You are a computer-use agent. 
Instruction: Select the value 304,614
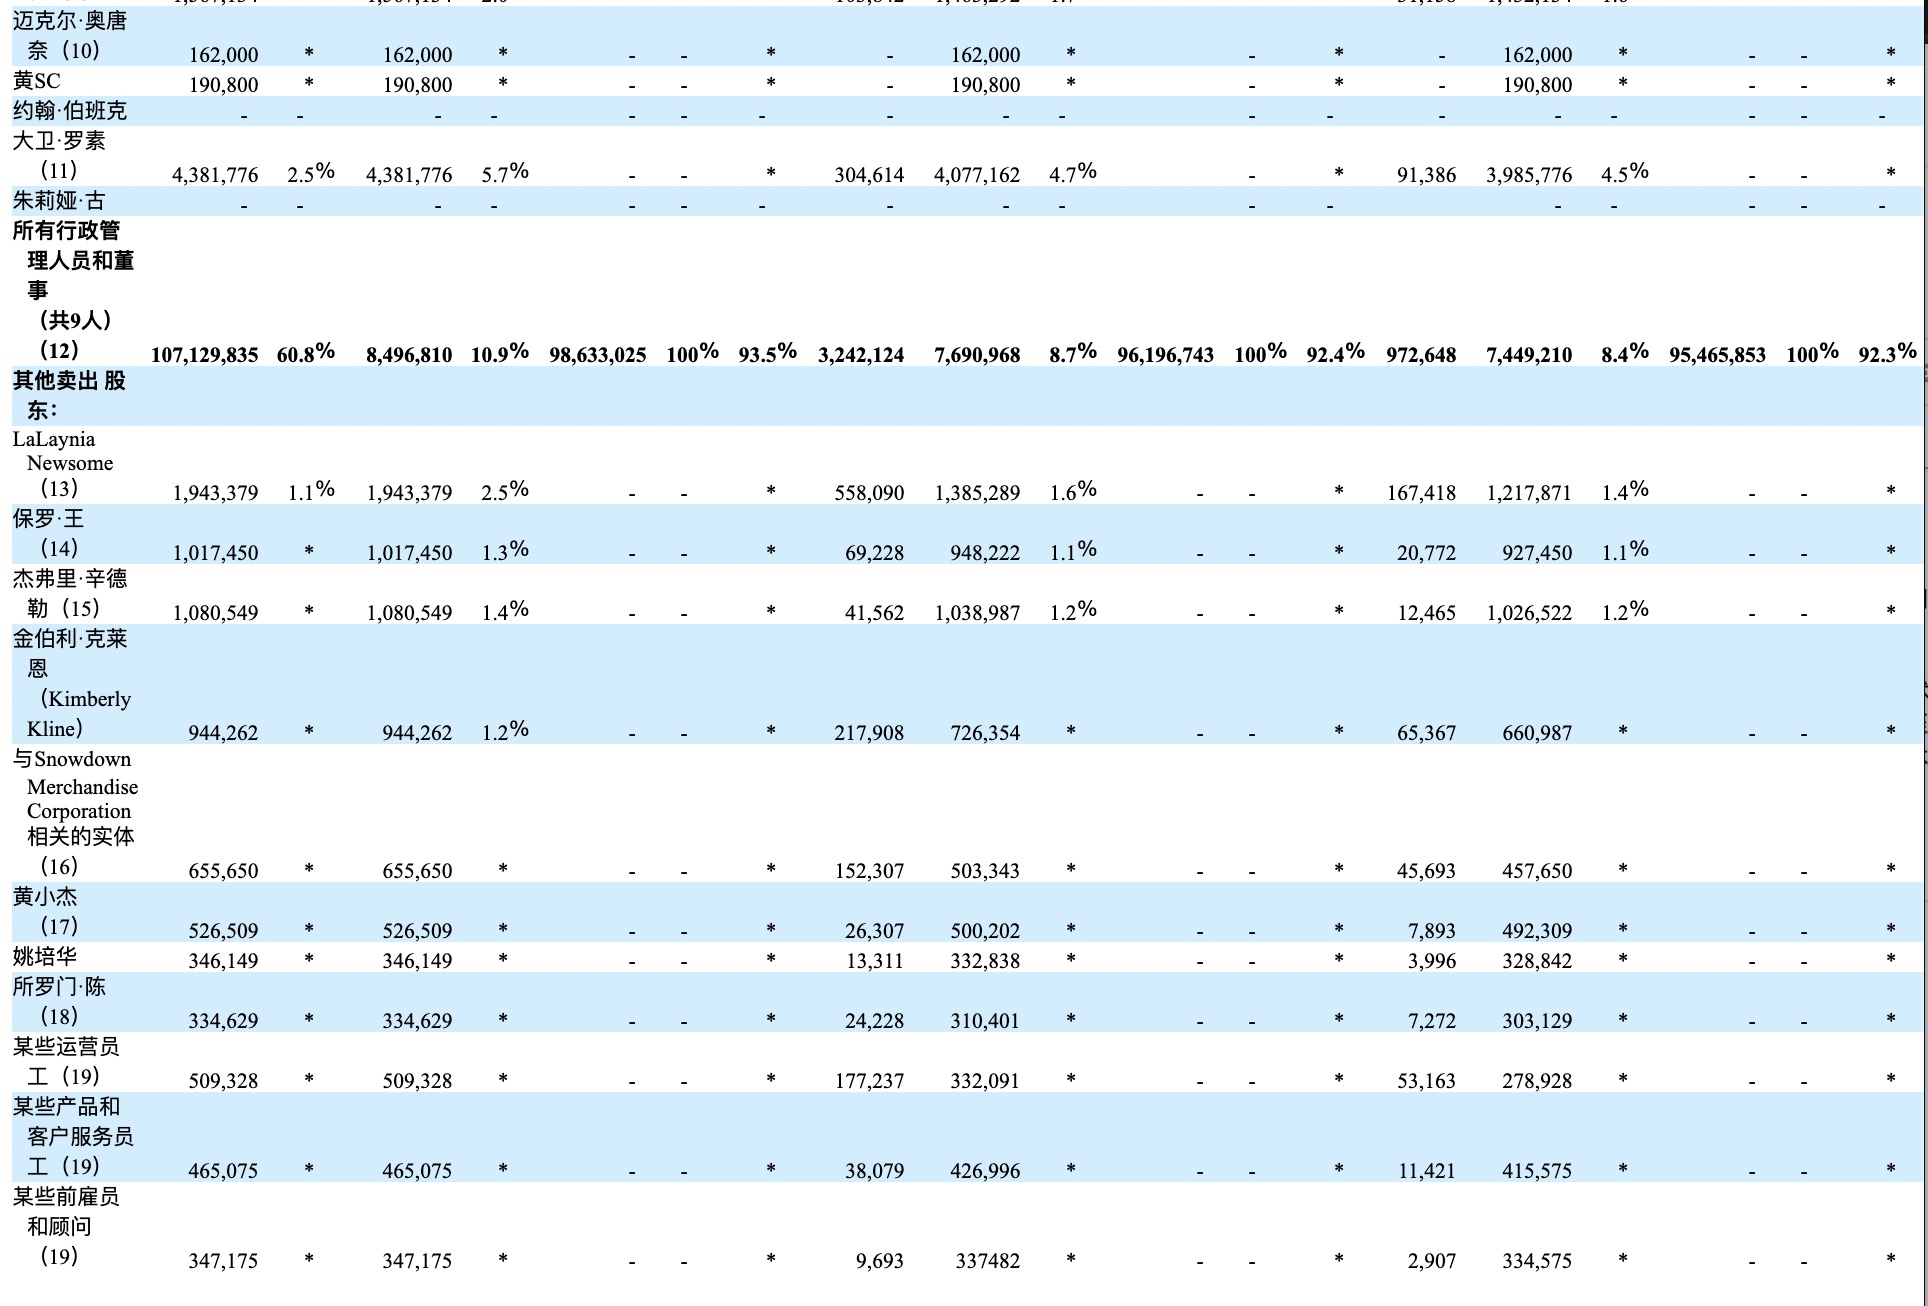point(869,175)
